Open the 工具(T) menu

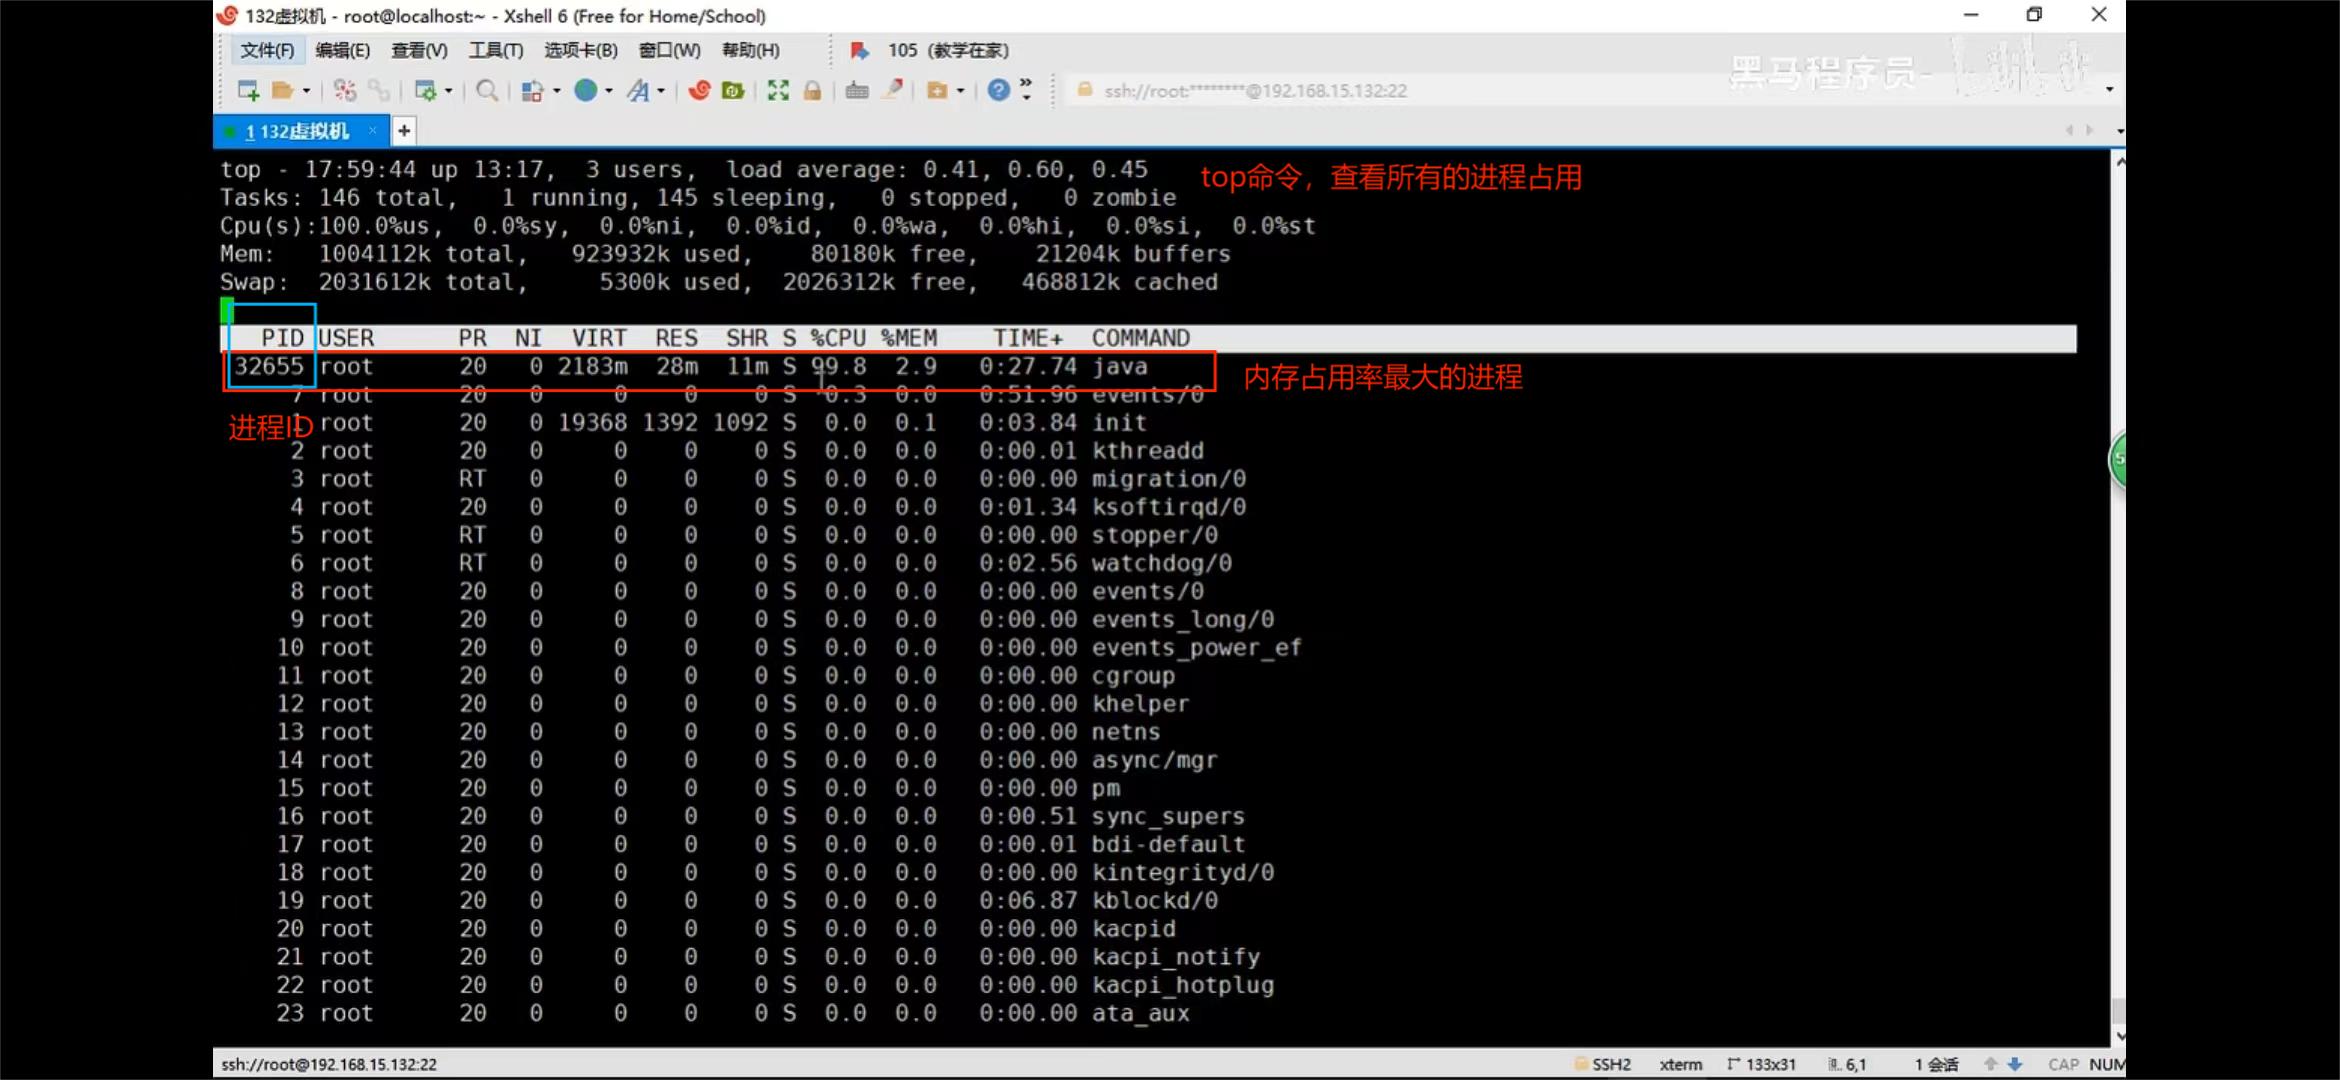click(496, 50)
